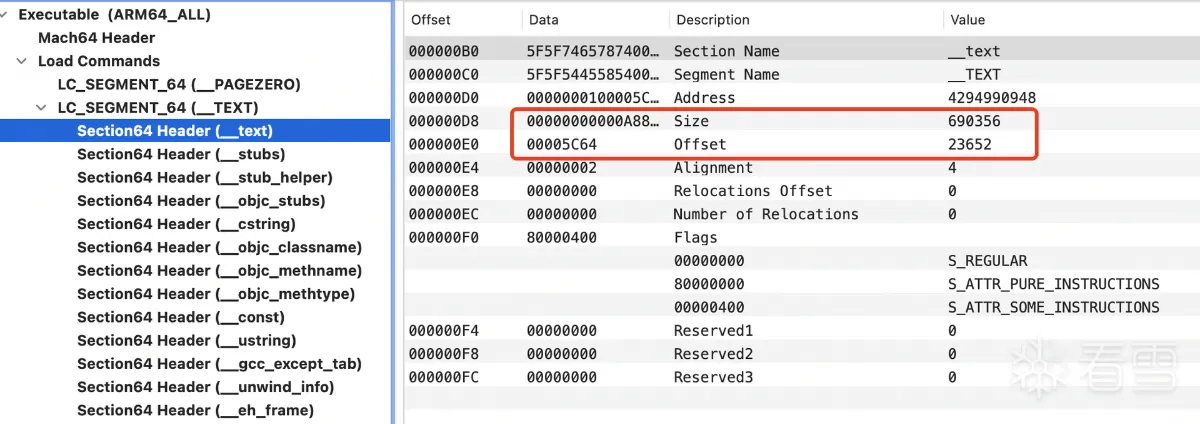Image resolution: width=1200 pixels, height=424 pixels.
Task: Select the Mach64 Header item
Action: (x=96, y=38)
